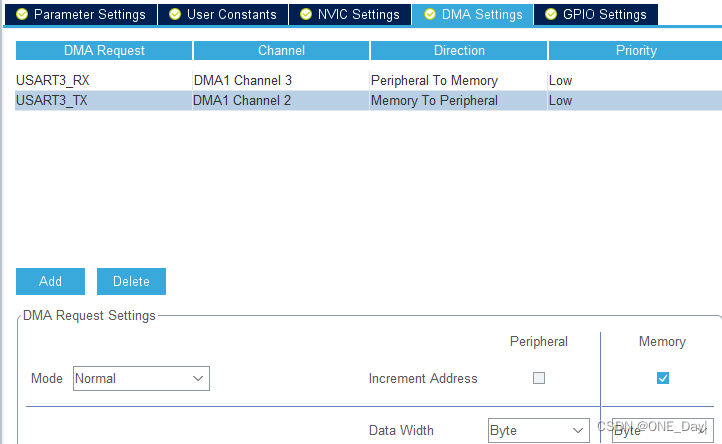Click the Channel column header
This screenshot has height=444, width=722.
click(x=281, y=50)
